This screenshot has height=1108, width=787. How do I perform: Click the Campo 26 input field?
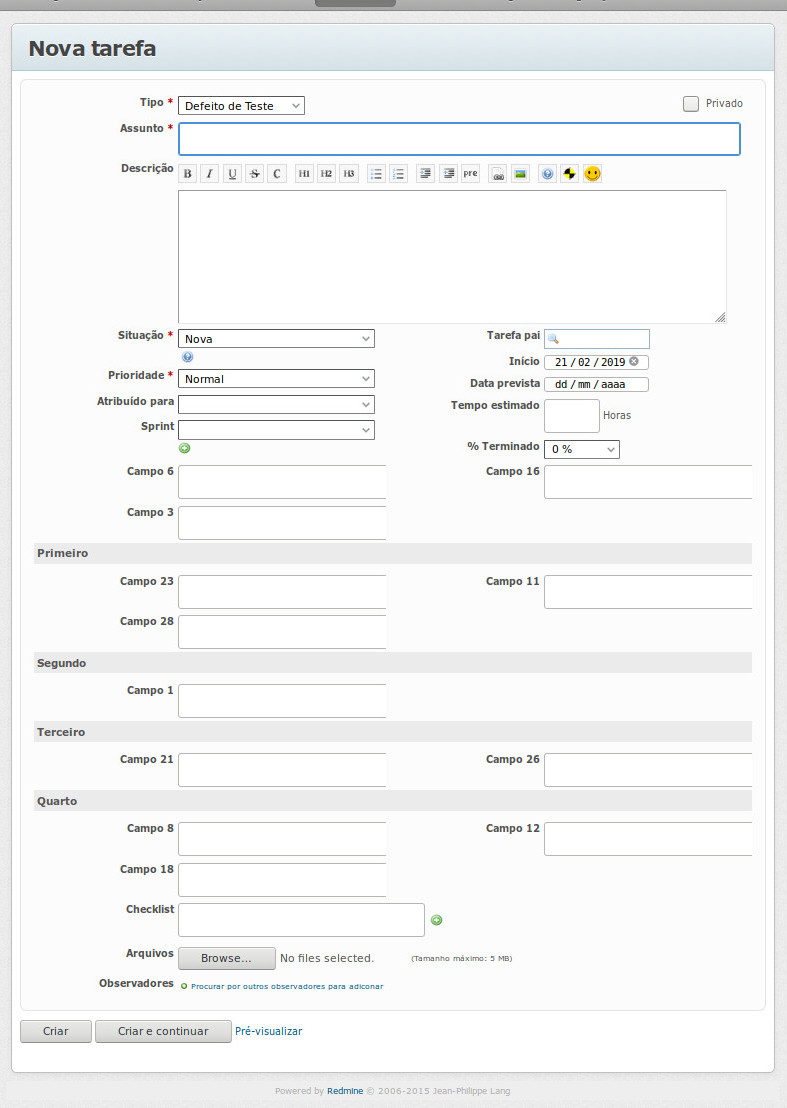coord(648,770)
